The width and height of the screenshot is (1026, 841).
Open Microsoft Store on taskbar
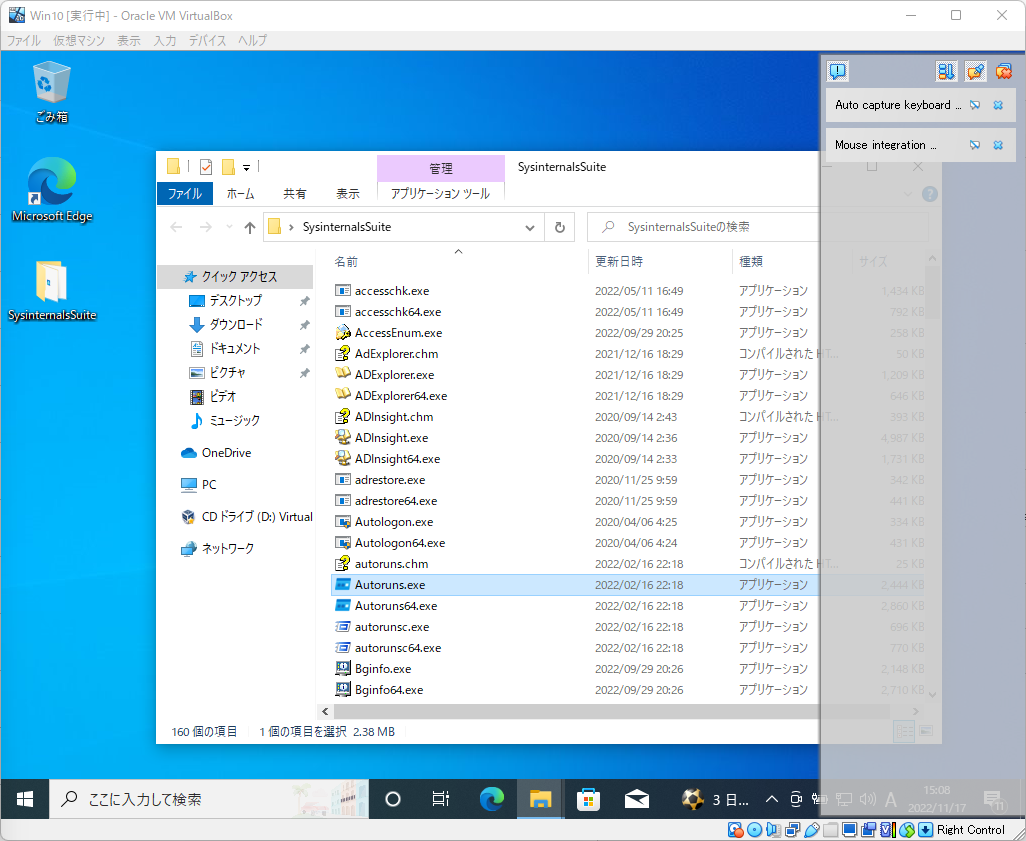[x=588, y=798]
